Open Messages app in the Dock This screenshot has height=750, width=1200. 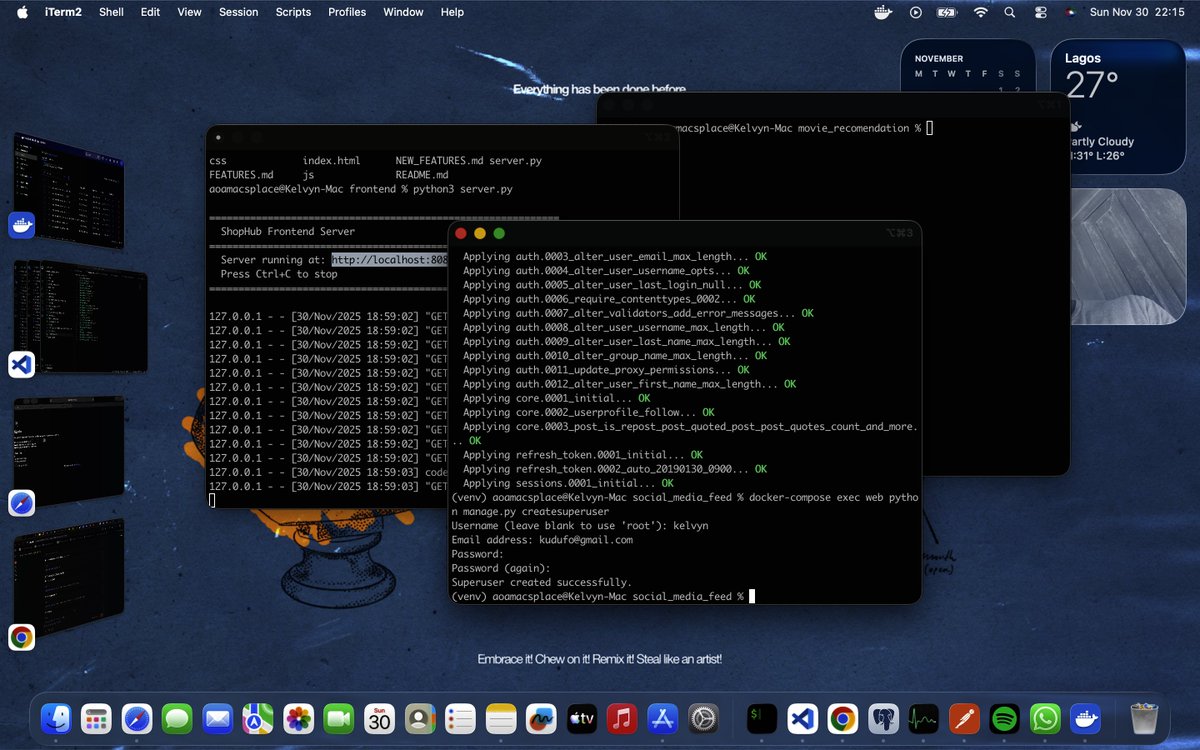click(177, 717)
